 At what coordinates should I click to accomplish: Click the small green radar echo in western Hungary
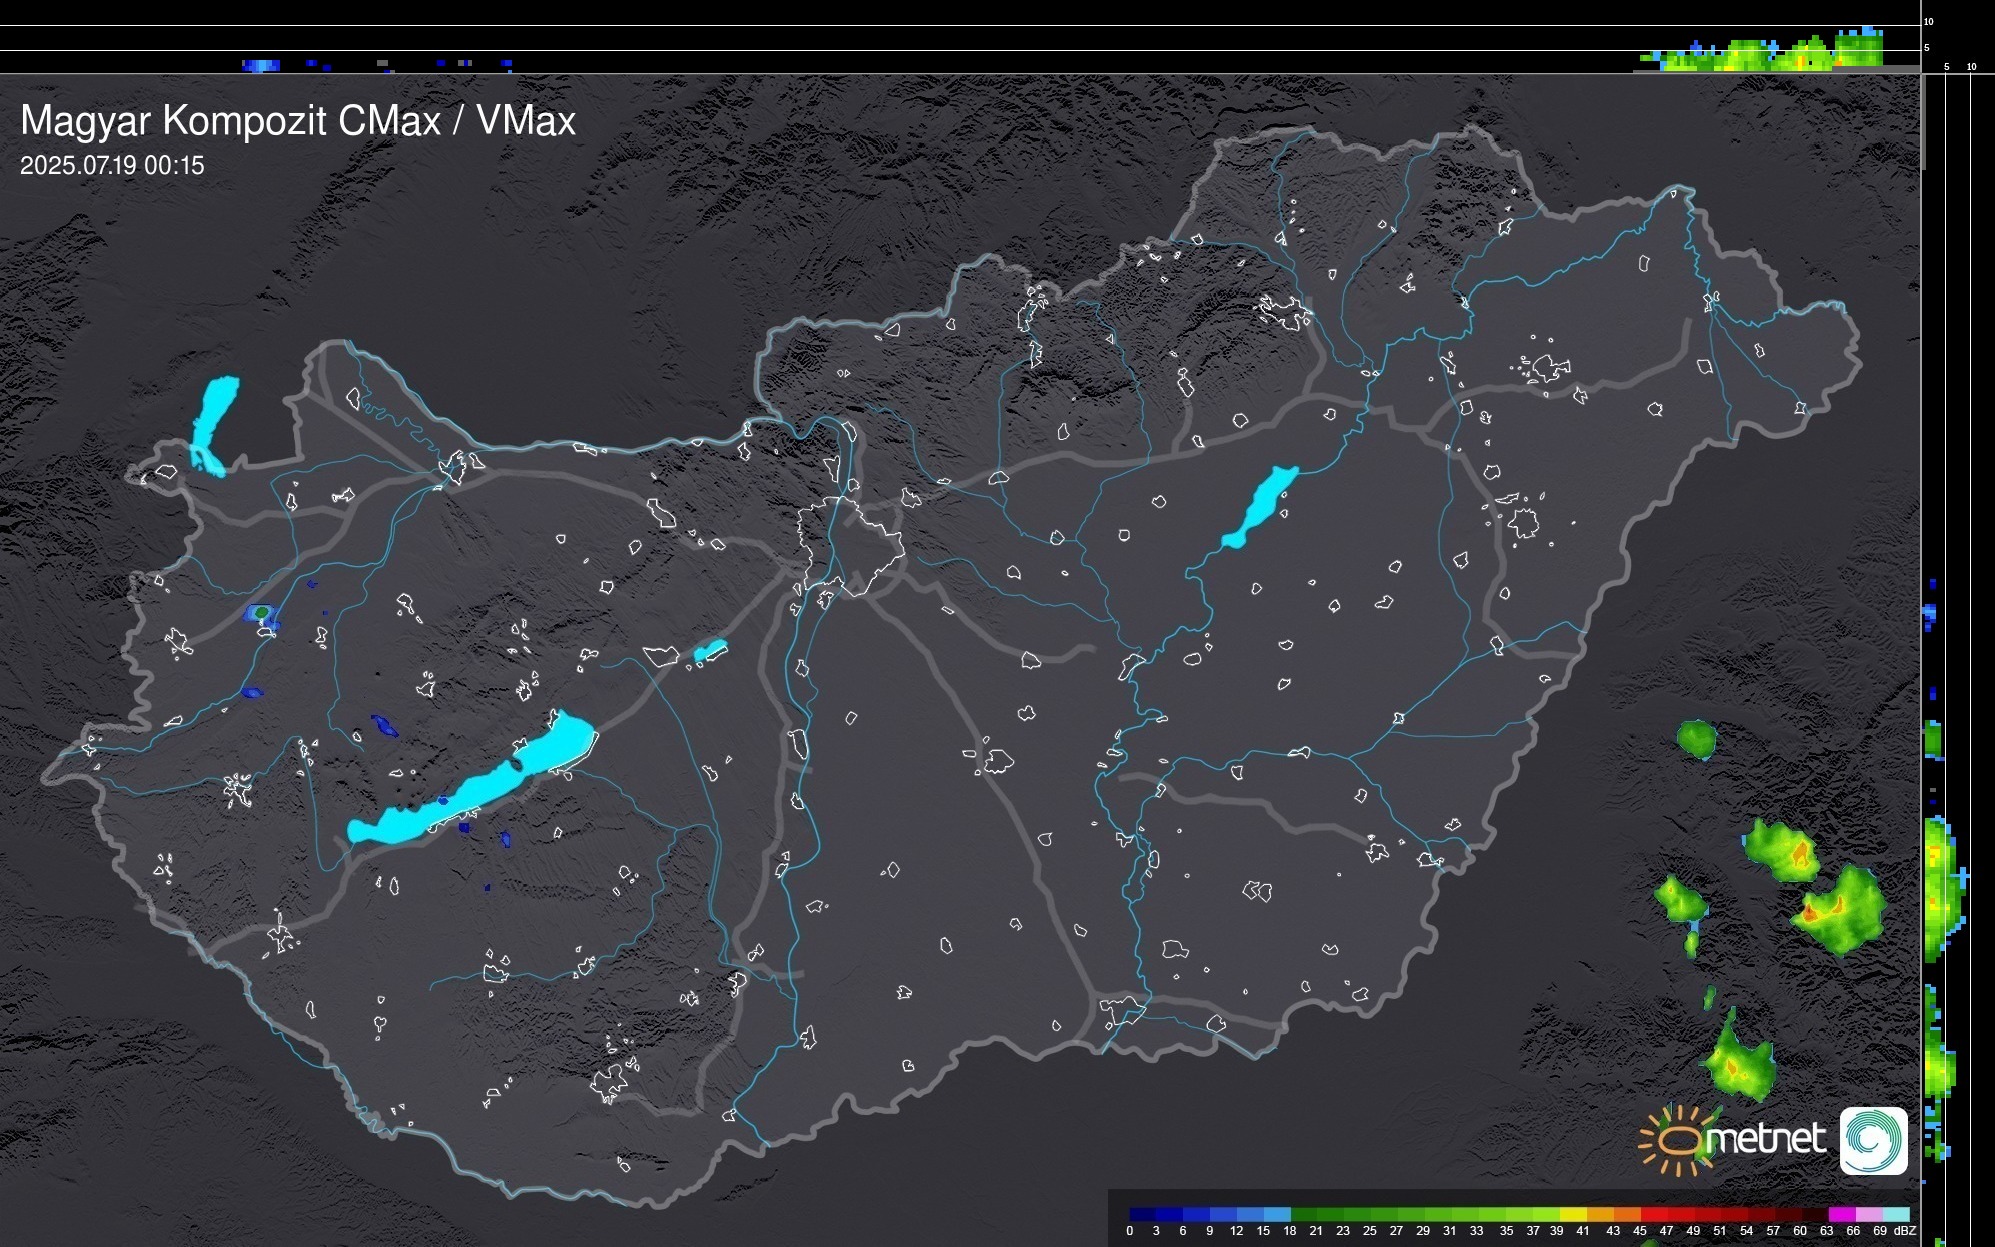coord(261,611)
